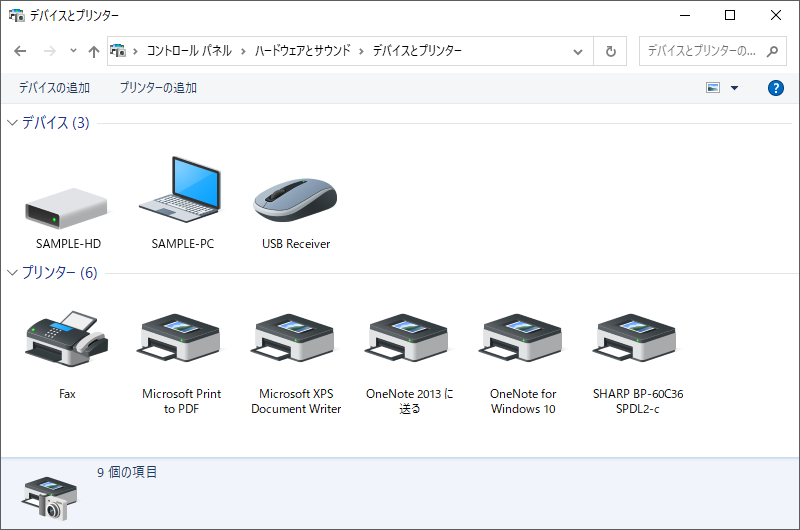The width and height of the screenshot is (800, 530).
Task: Click プリンターの追加 in the command bar
Action: coord(158,88)
